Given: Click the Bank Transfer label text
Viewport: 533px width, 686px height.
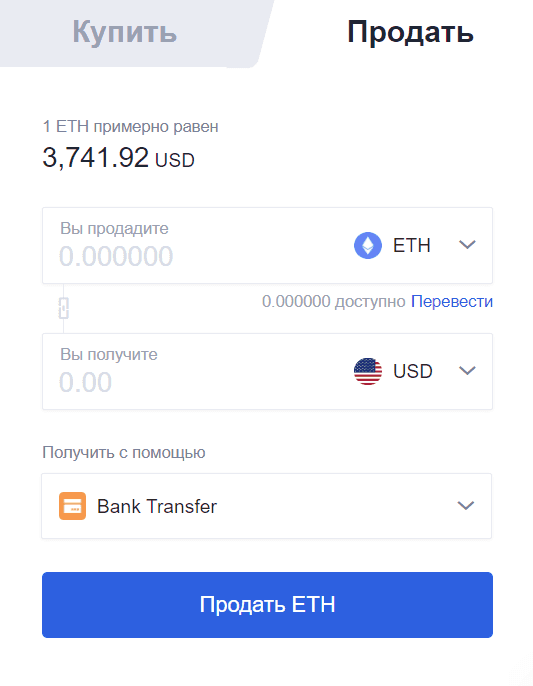Looking at the screenshot, I should tap(157, 507).
